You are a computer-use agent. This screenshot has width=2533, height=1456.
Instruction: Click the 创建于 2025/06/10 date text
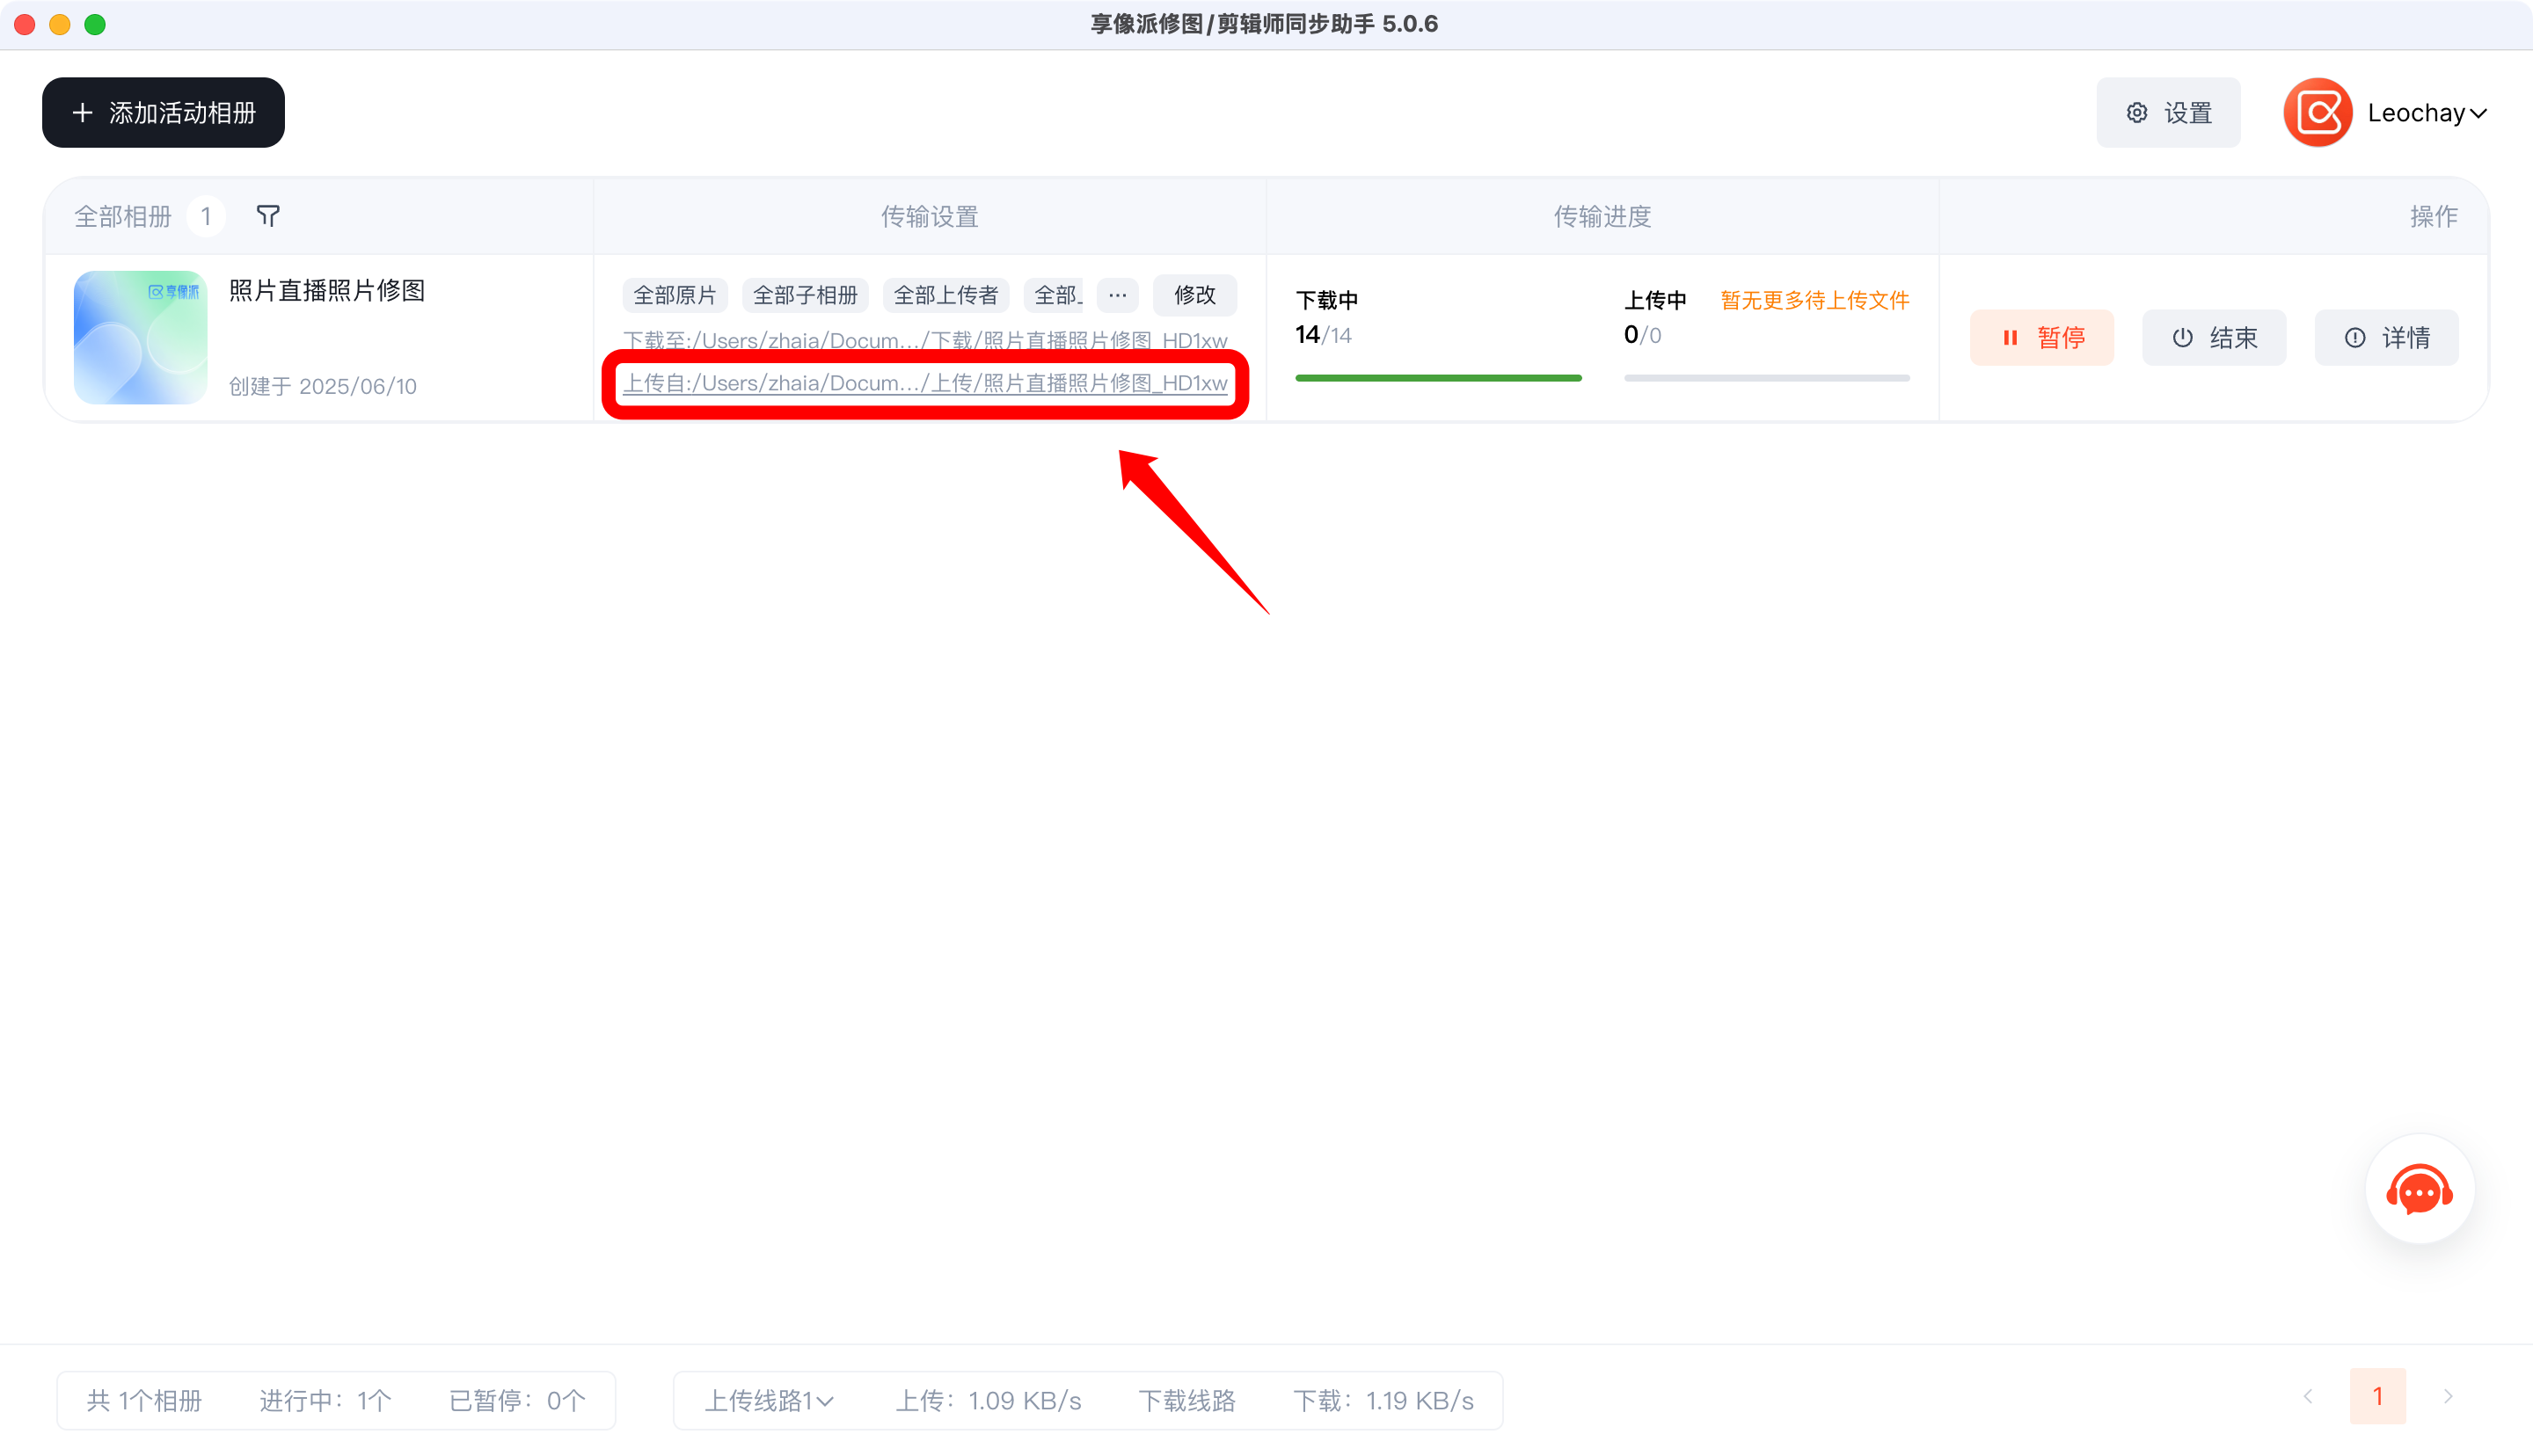[x=323, y=386]
